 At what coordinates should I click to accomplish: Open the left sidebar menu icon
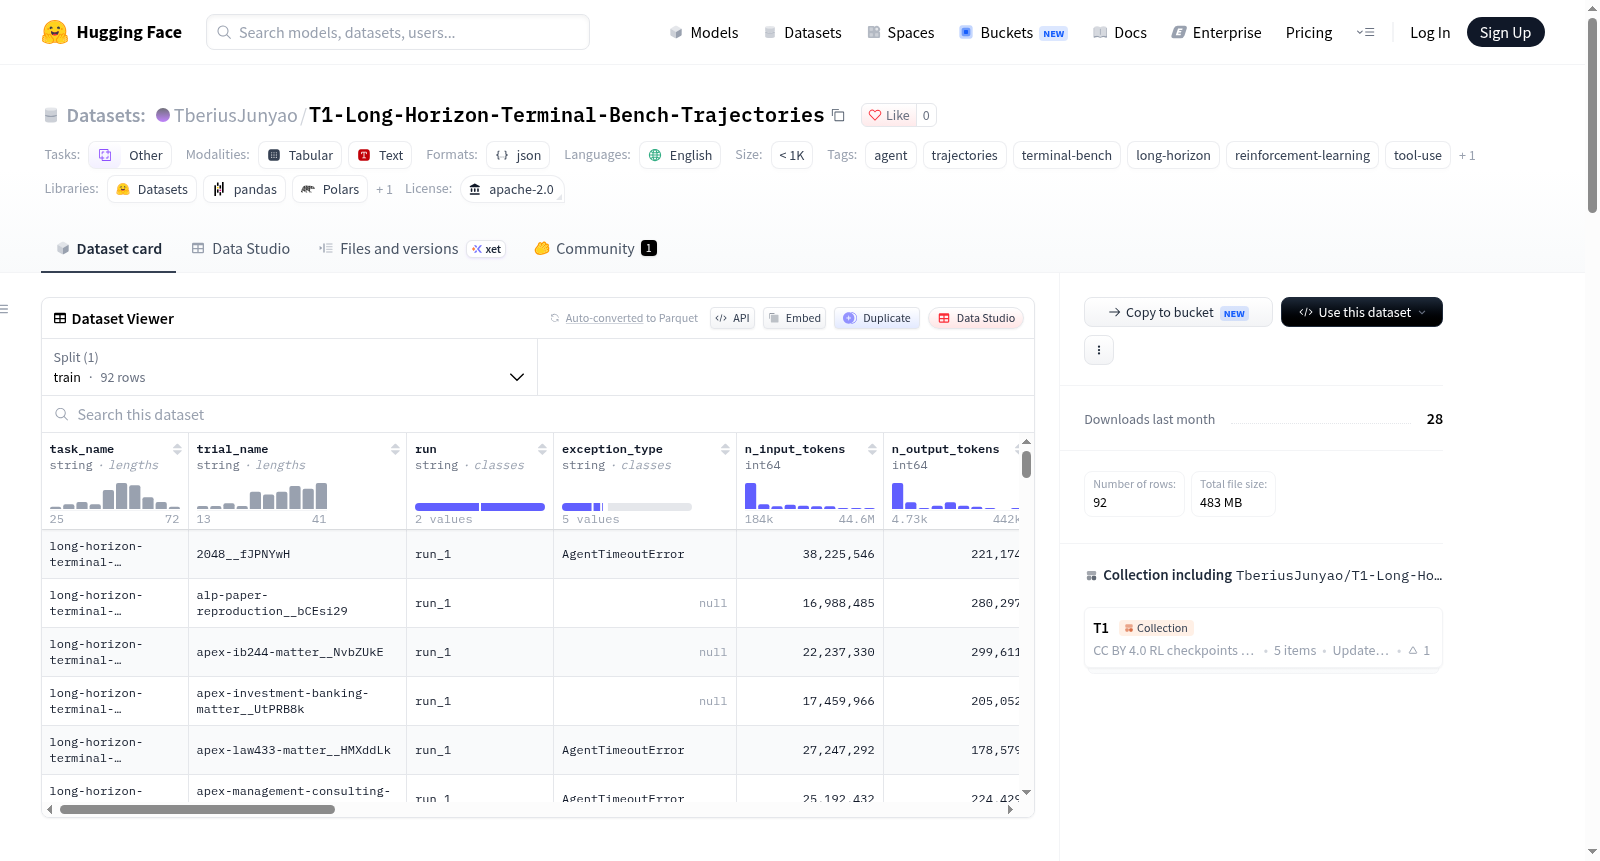click(x=4, y=309)
